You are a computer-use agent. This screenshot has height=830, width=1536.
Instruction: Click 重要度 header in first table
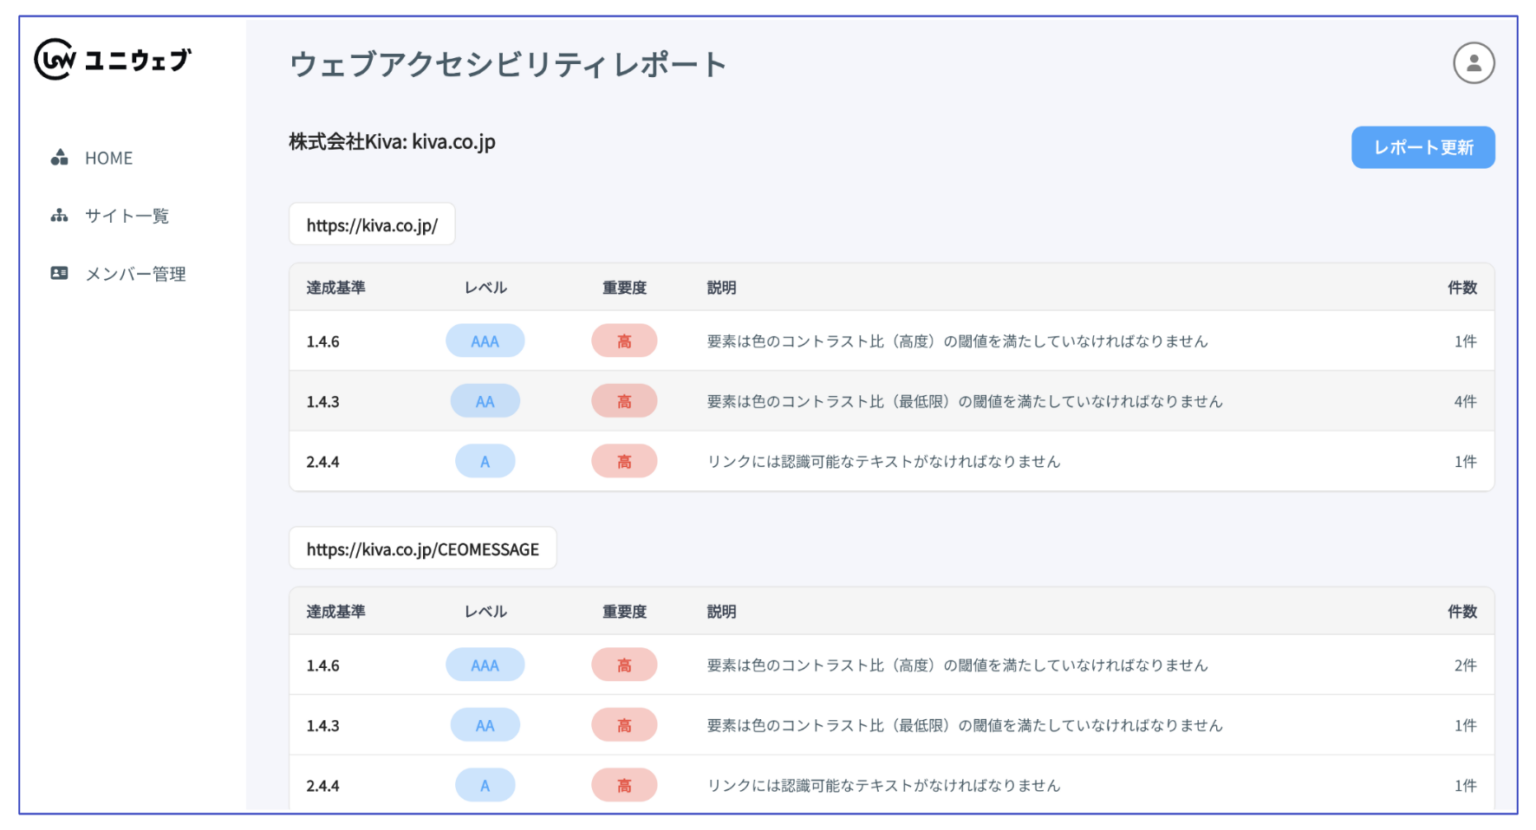coord(624,288)
